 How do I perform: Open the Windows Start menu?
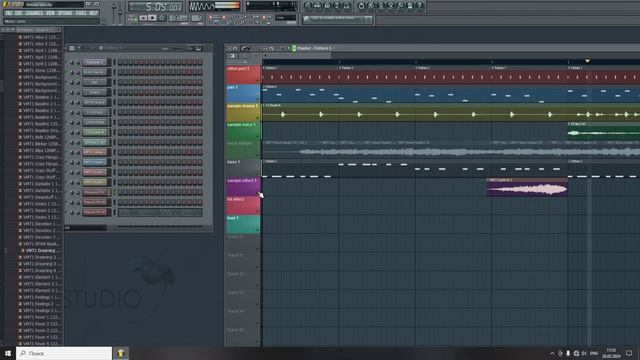(8, 353)
